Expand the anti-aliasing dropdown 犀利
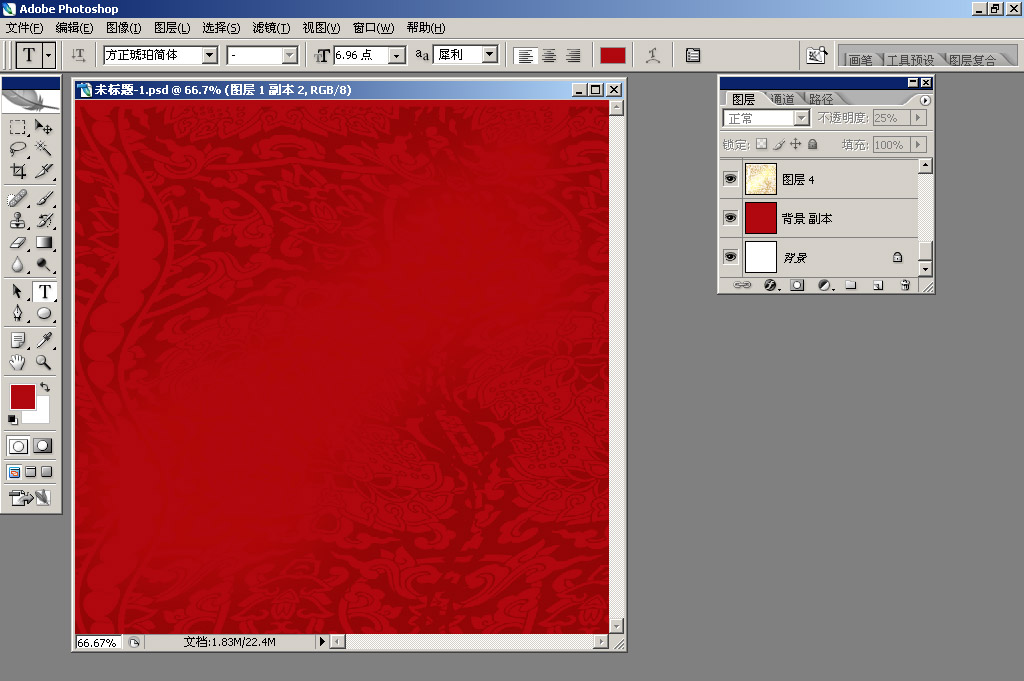 point(489,55)
